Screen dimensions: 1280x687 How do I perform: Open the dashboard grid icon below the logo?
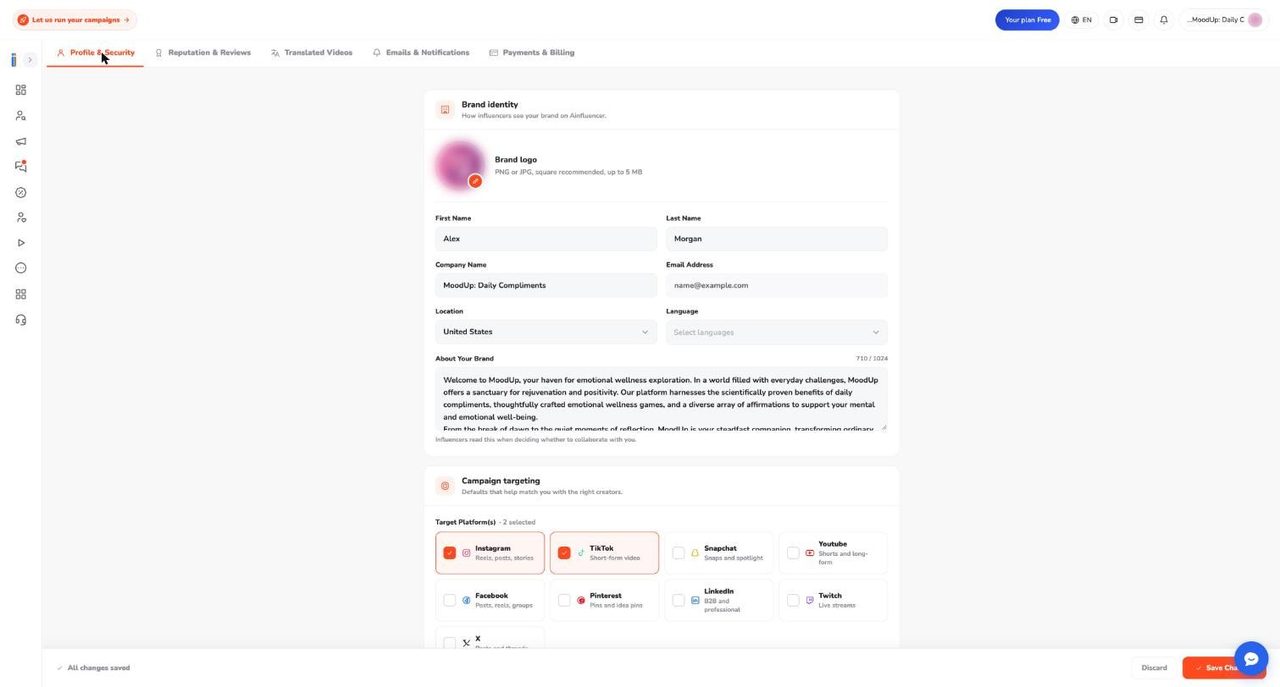coord(21,90)
